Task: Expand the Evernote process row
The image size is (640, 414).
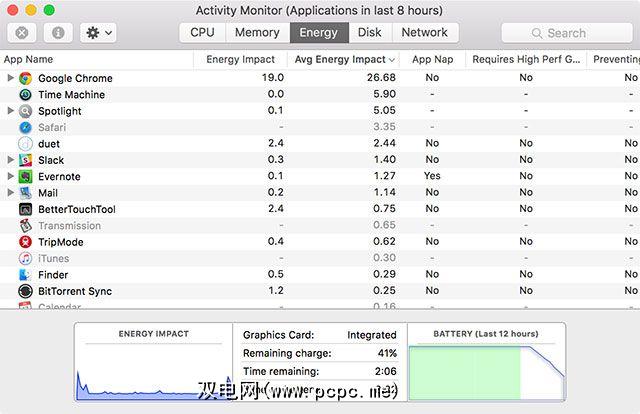Action: [11, 176]
